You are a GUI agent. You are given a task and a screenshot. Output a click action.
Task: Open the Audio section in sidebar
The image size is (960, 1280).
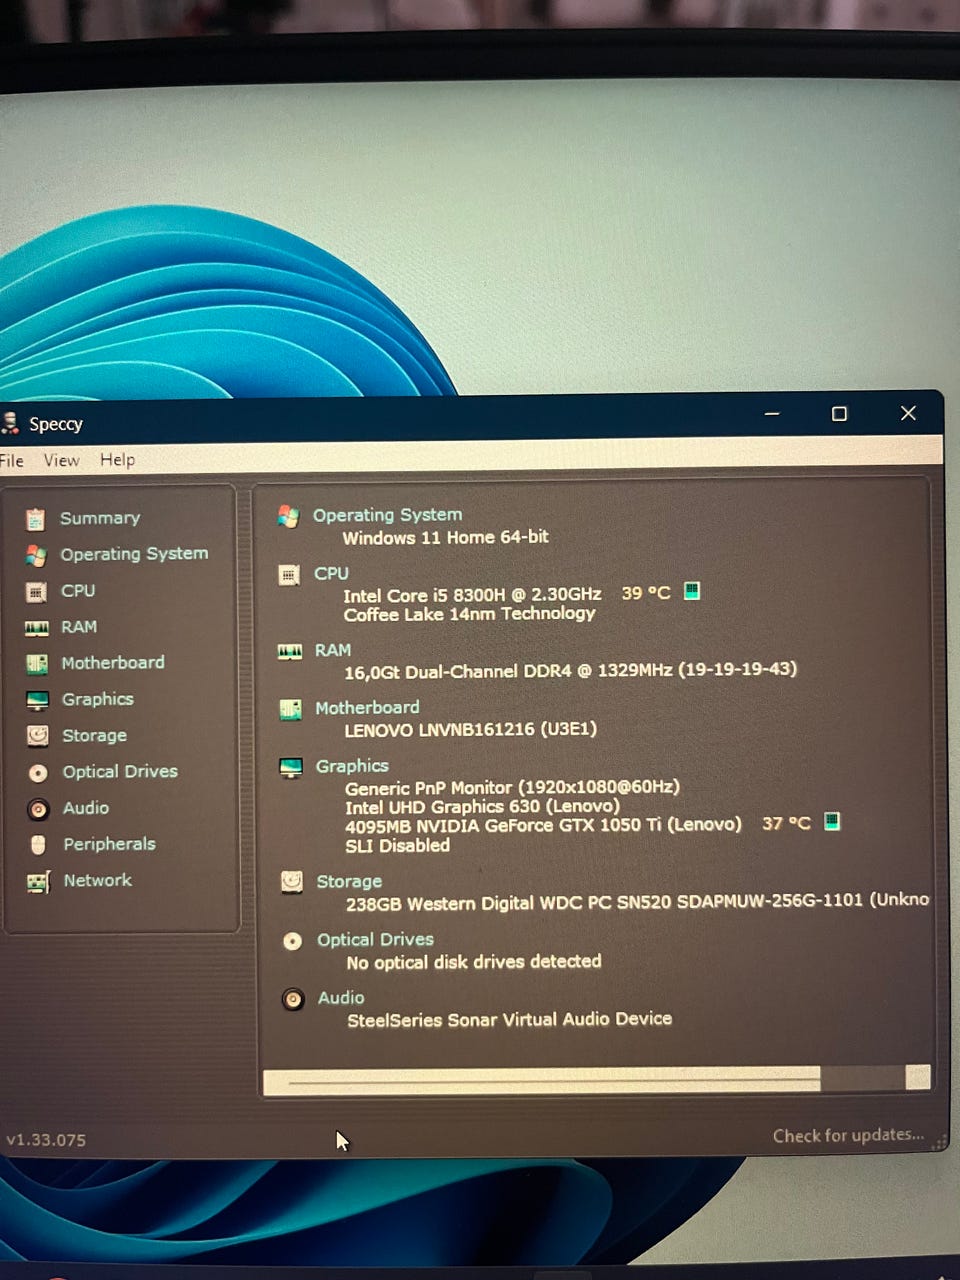(86, 808)
